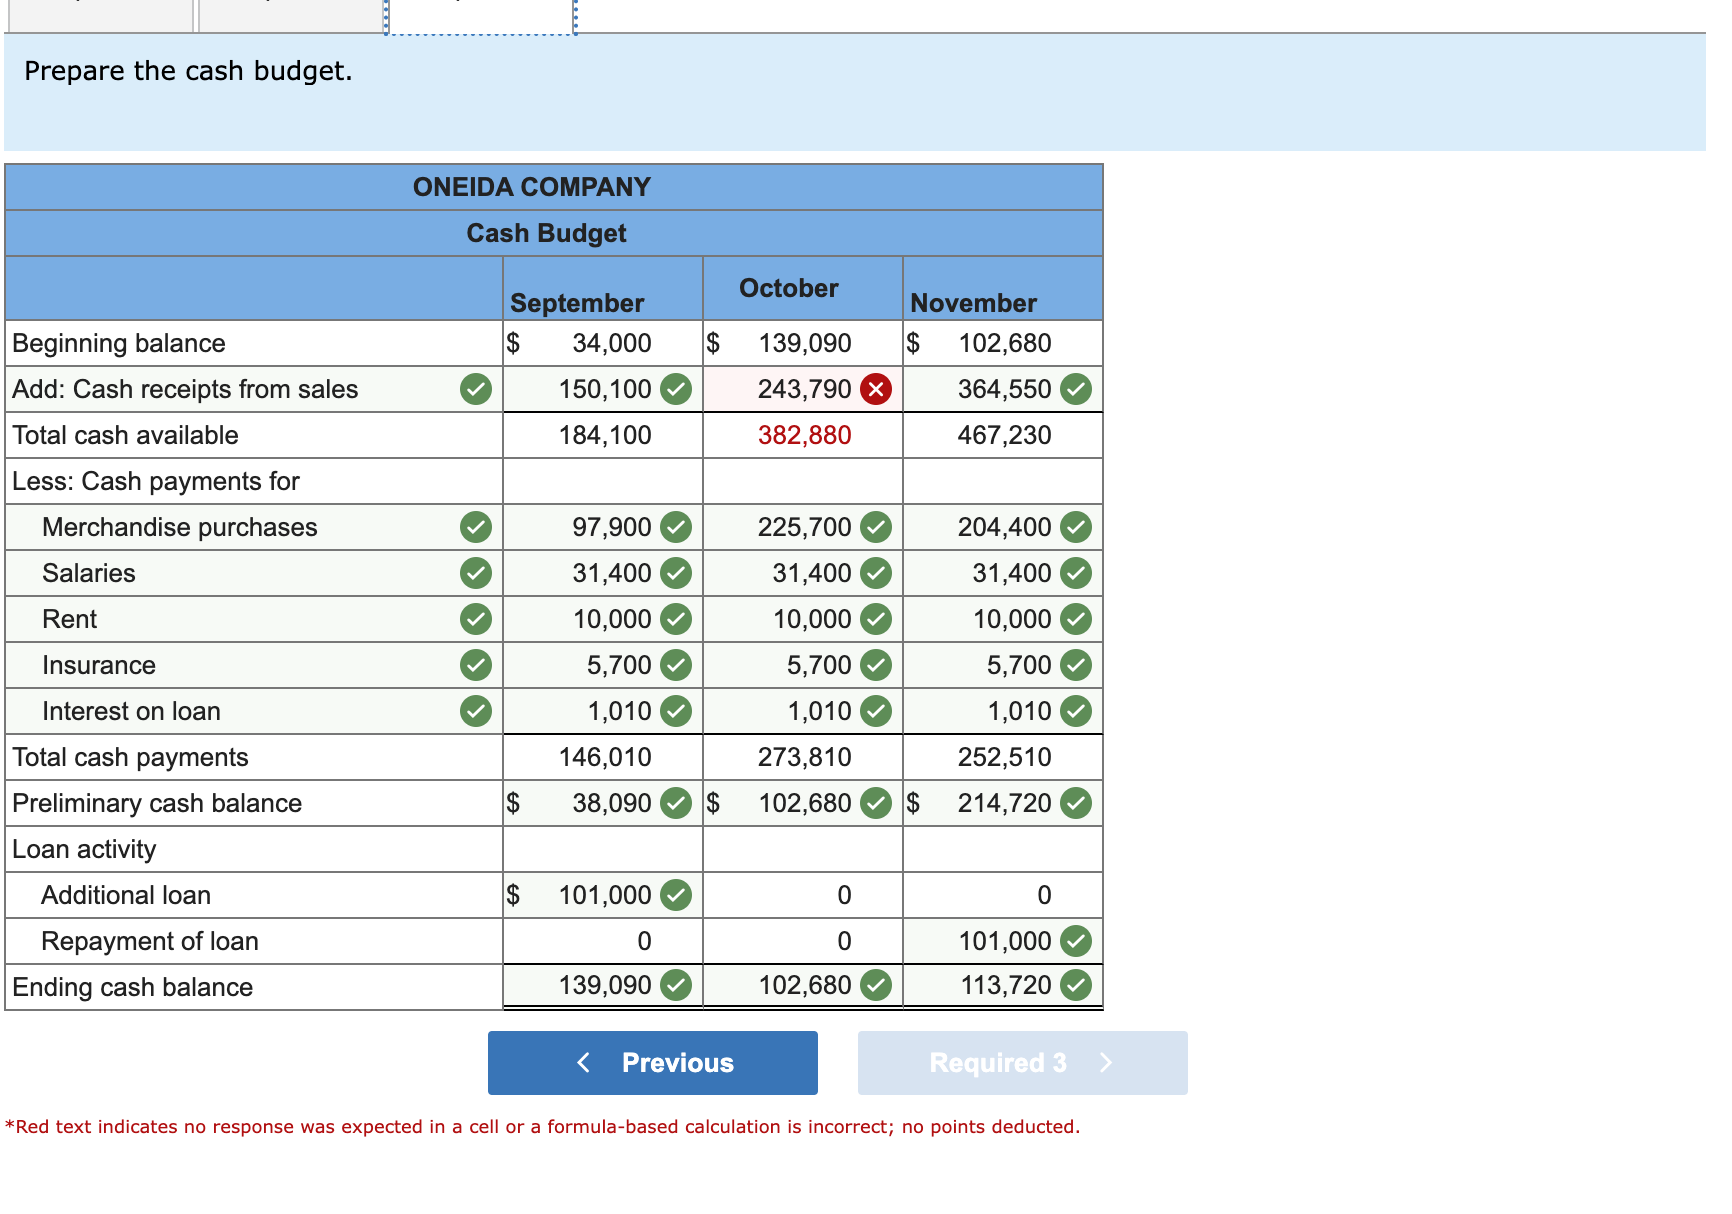Click green check beside November ending balance 113,720
This screenshot has height=1214, width=1732.
(x=1076, y=985)
